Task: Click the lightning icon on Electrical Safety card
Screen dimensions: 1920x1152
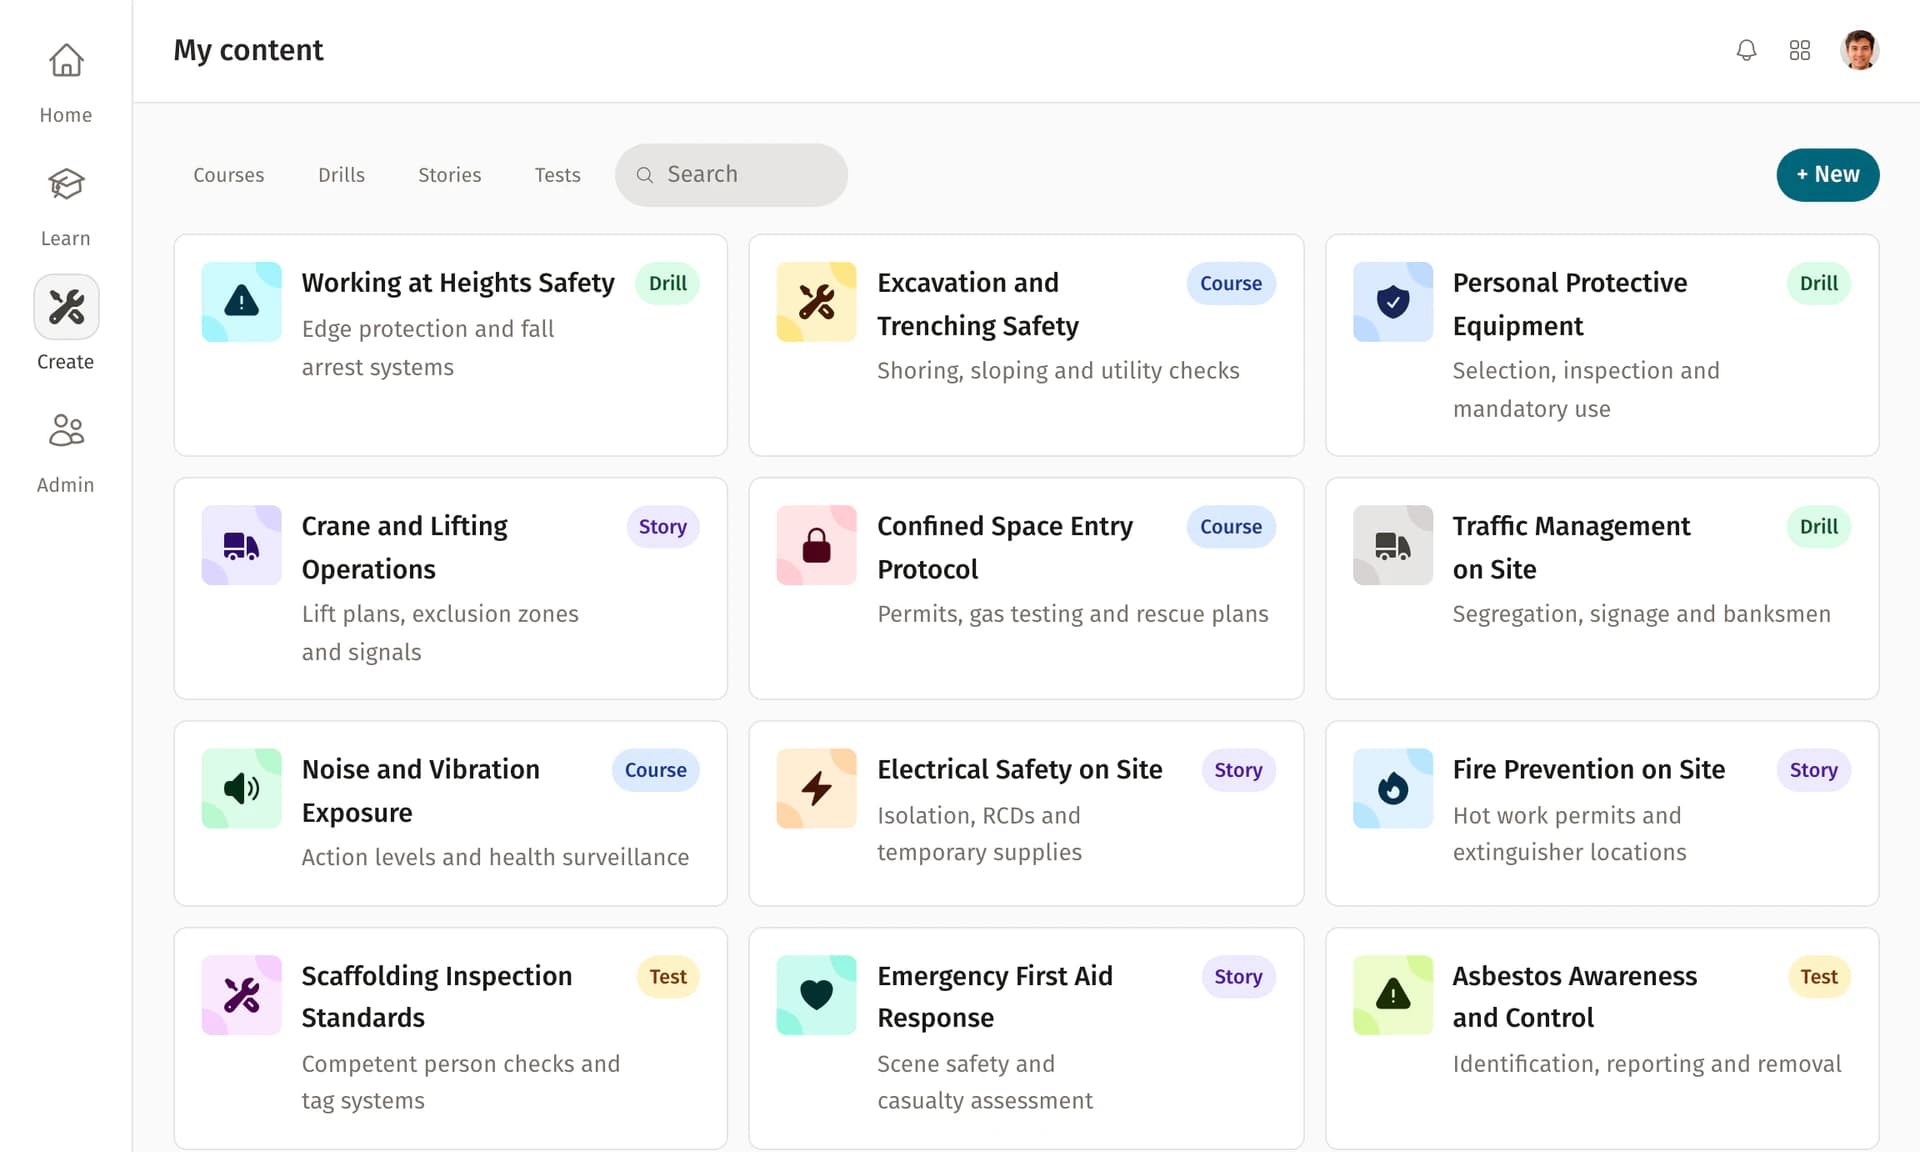Action: pyautogui.click(x=816, y=788)
